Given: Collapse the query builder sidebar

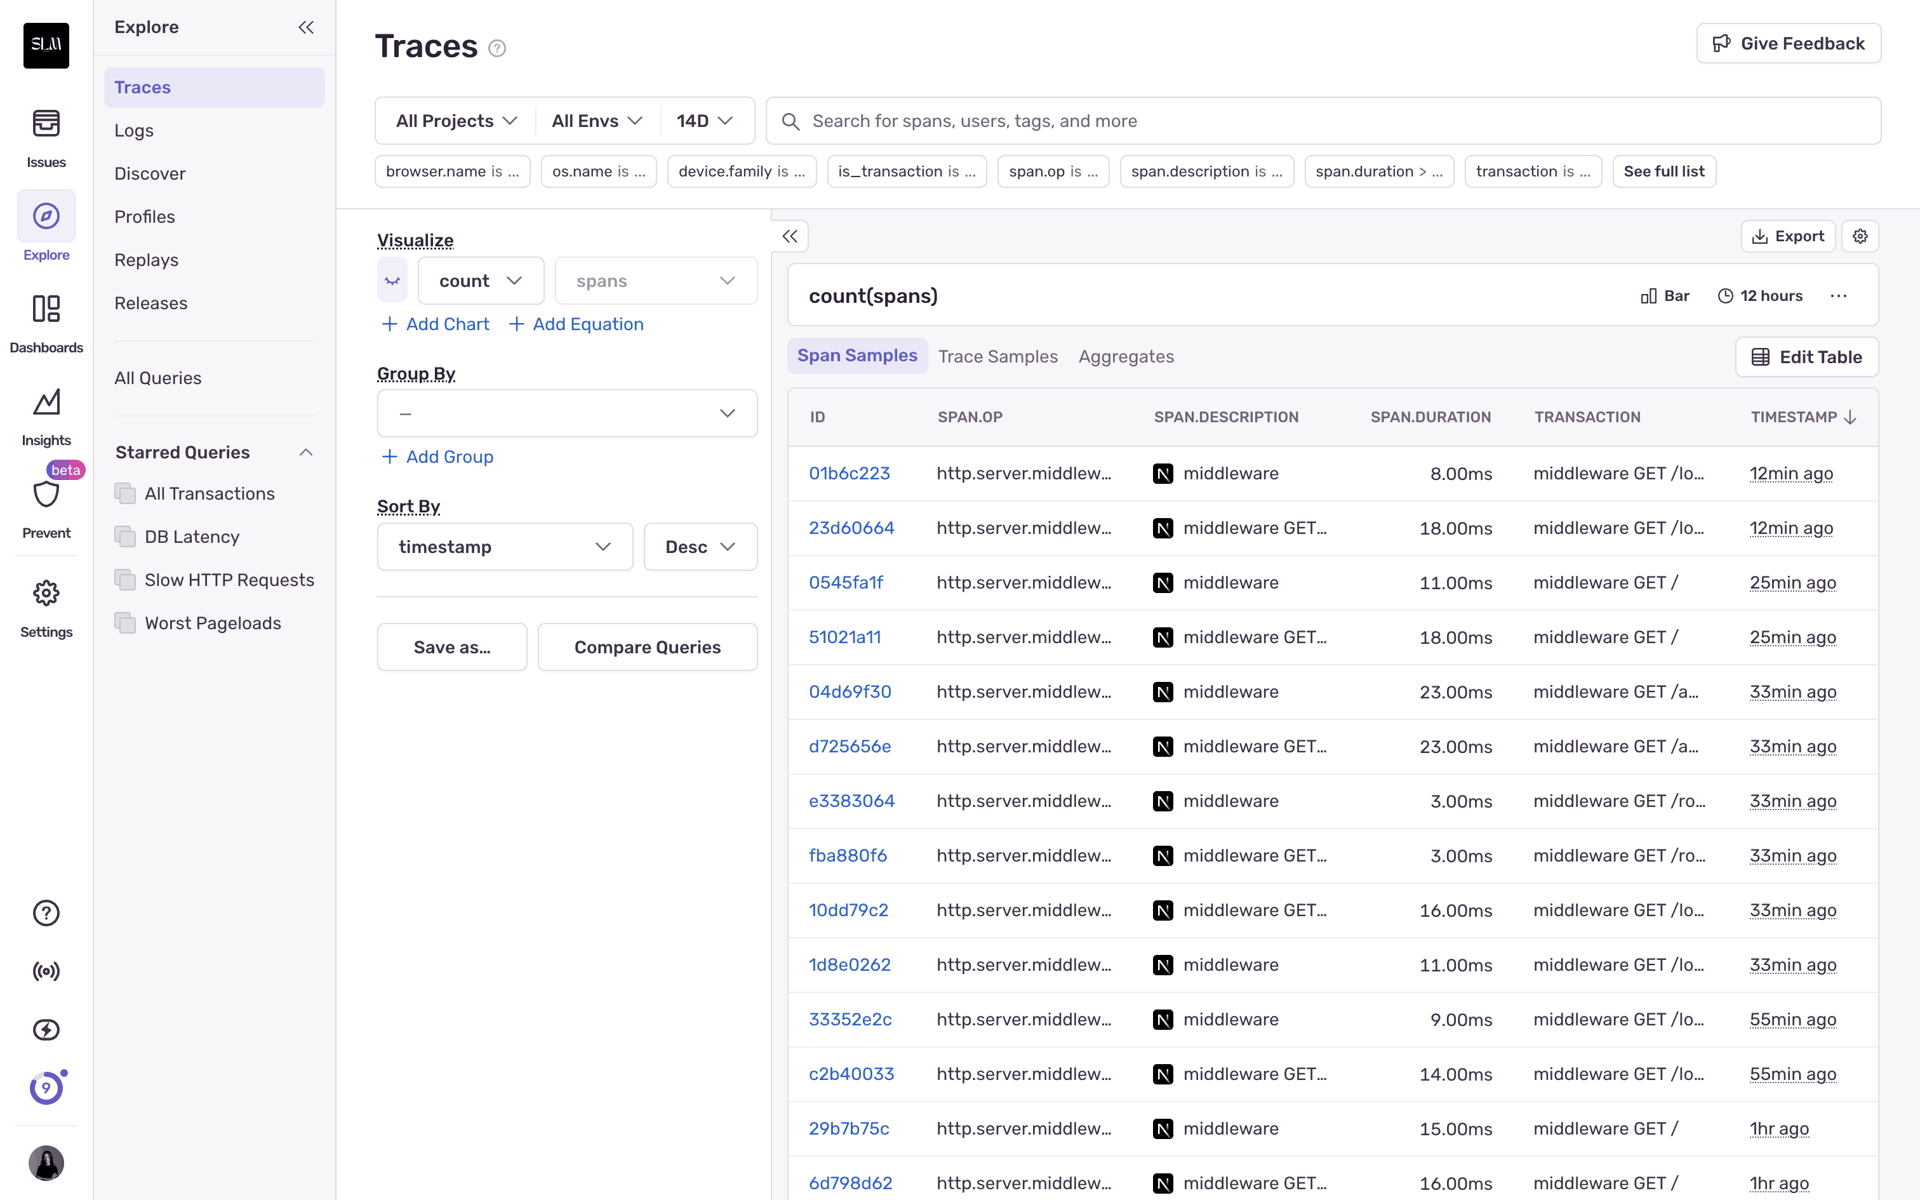Looking at the screenshot, I should [790, 236].
